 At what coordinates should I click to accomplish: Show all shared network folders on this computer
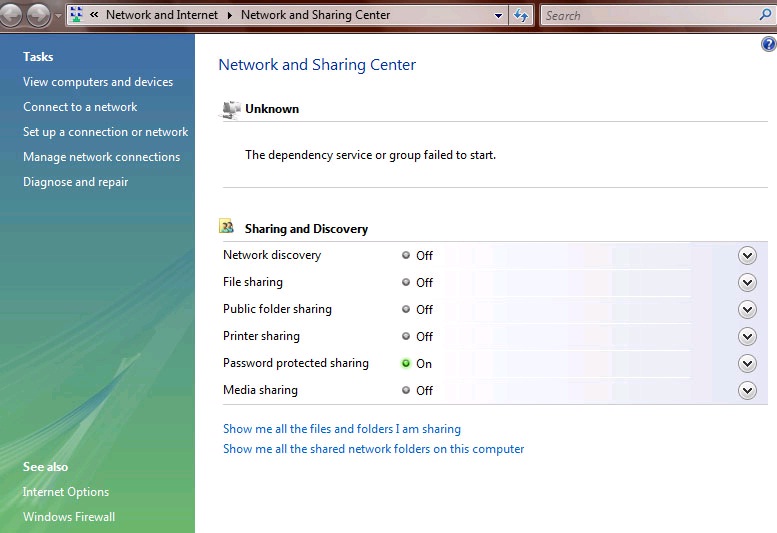[374, 449]
